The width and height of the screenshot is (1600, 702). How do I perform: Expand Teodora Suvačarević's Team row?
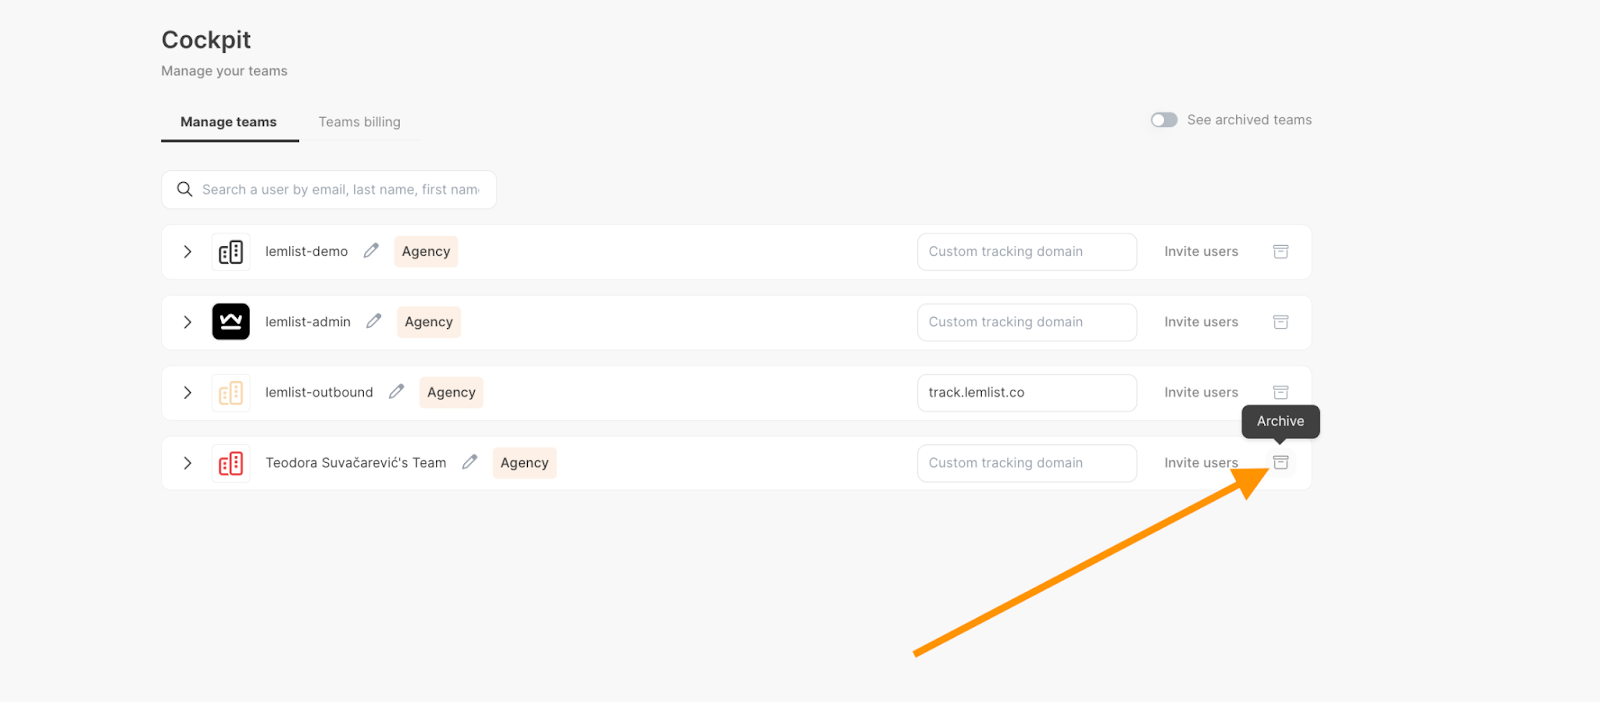point(187,463)
